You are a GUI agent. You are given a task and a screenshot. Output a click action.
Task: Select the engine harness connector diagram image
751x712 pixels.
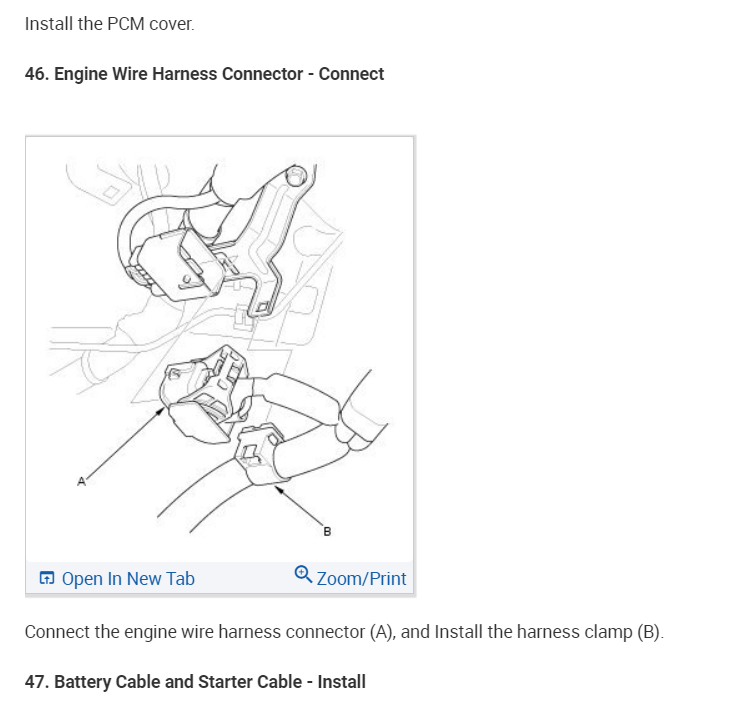(220, 350)
